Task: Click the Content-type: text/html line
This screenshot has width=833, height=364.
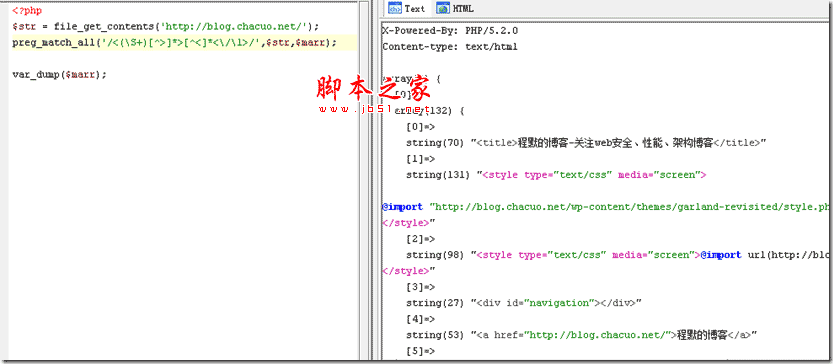Action: pos(449,47)
